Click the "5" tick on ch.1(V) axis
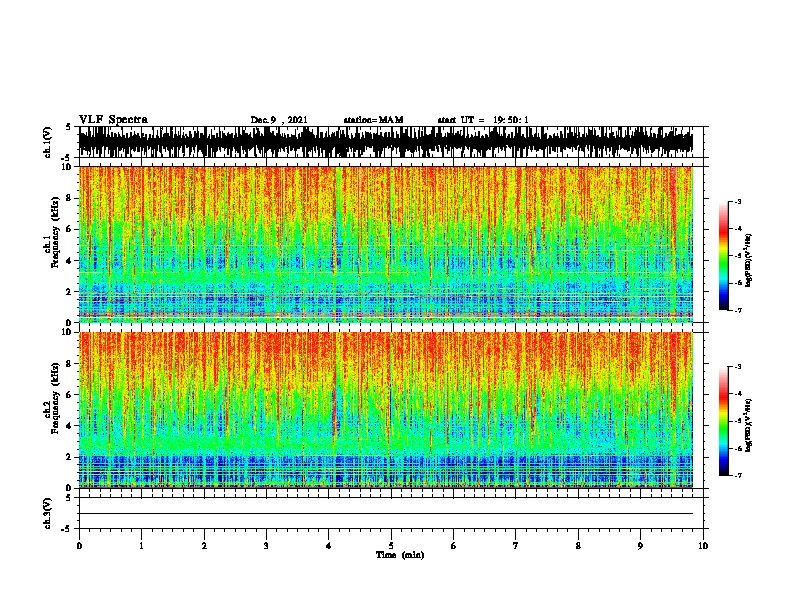Screen dimensions: 792x612 (69, 127)
